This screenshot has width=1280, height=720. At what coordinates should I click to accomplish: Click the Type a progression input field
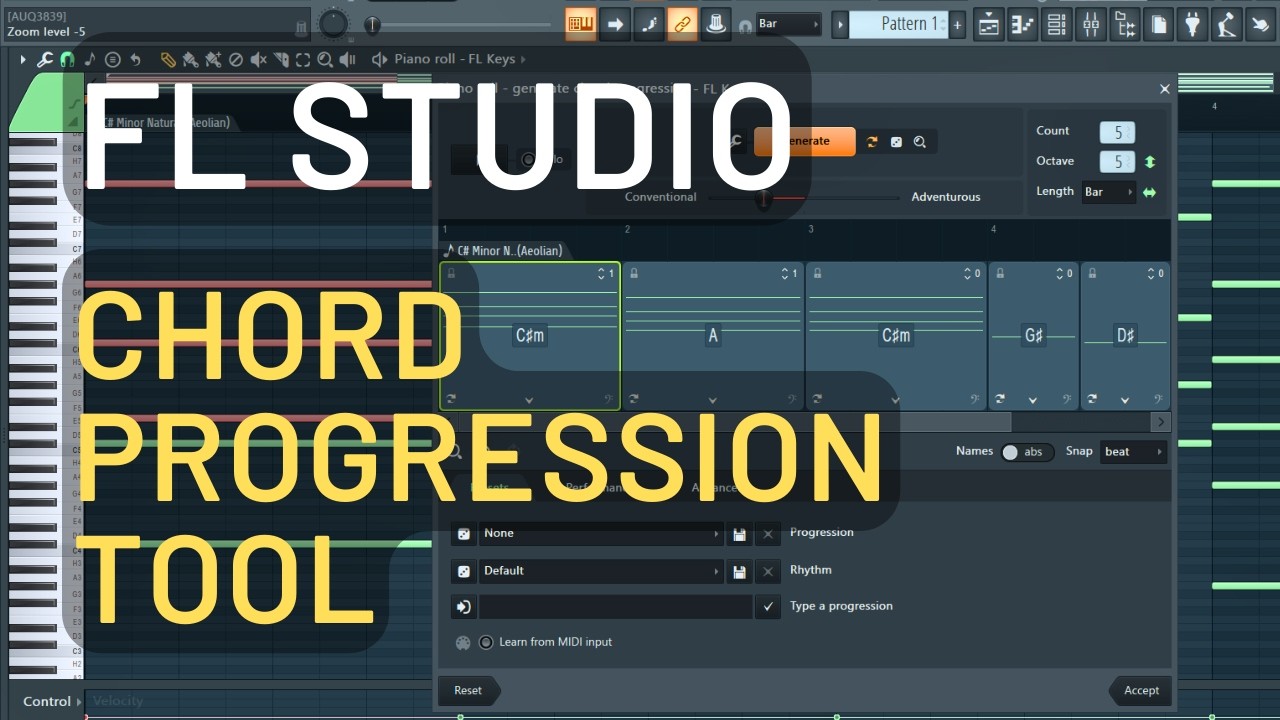616,607
